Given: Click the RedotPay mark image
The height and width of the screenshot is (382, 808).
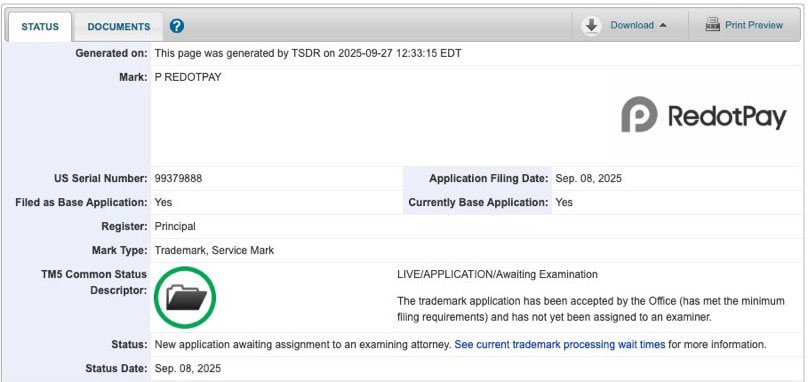Looking at the screenshot, I should (703, 114).
